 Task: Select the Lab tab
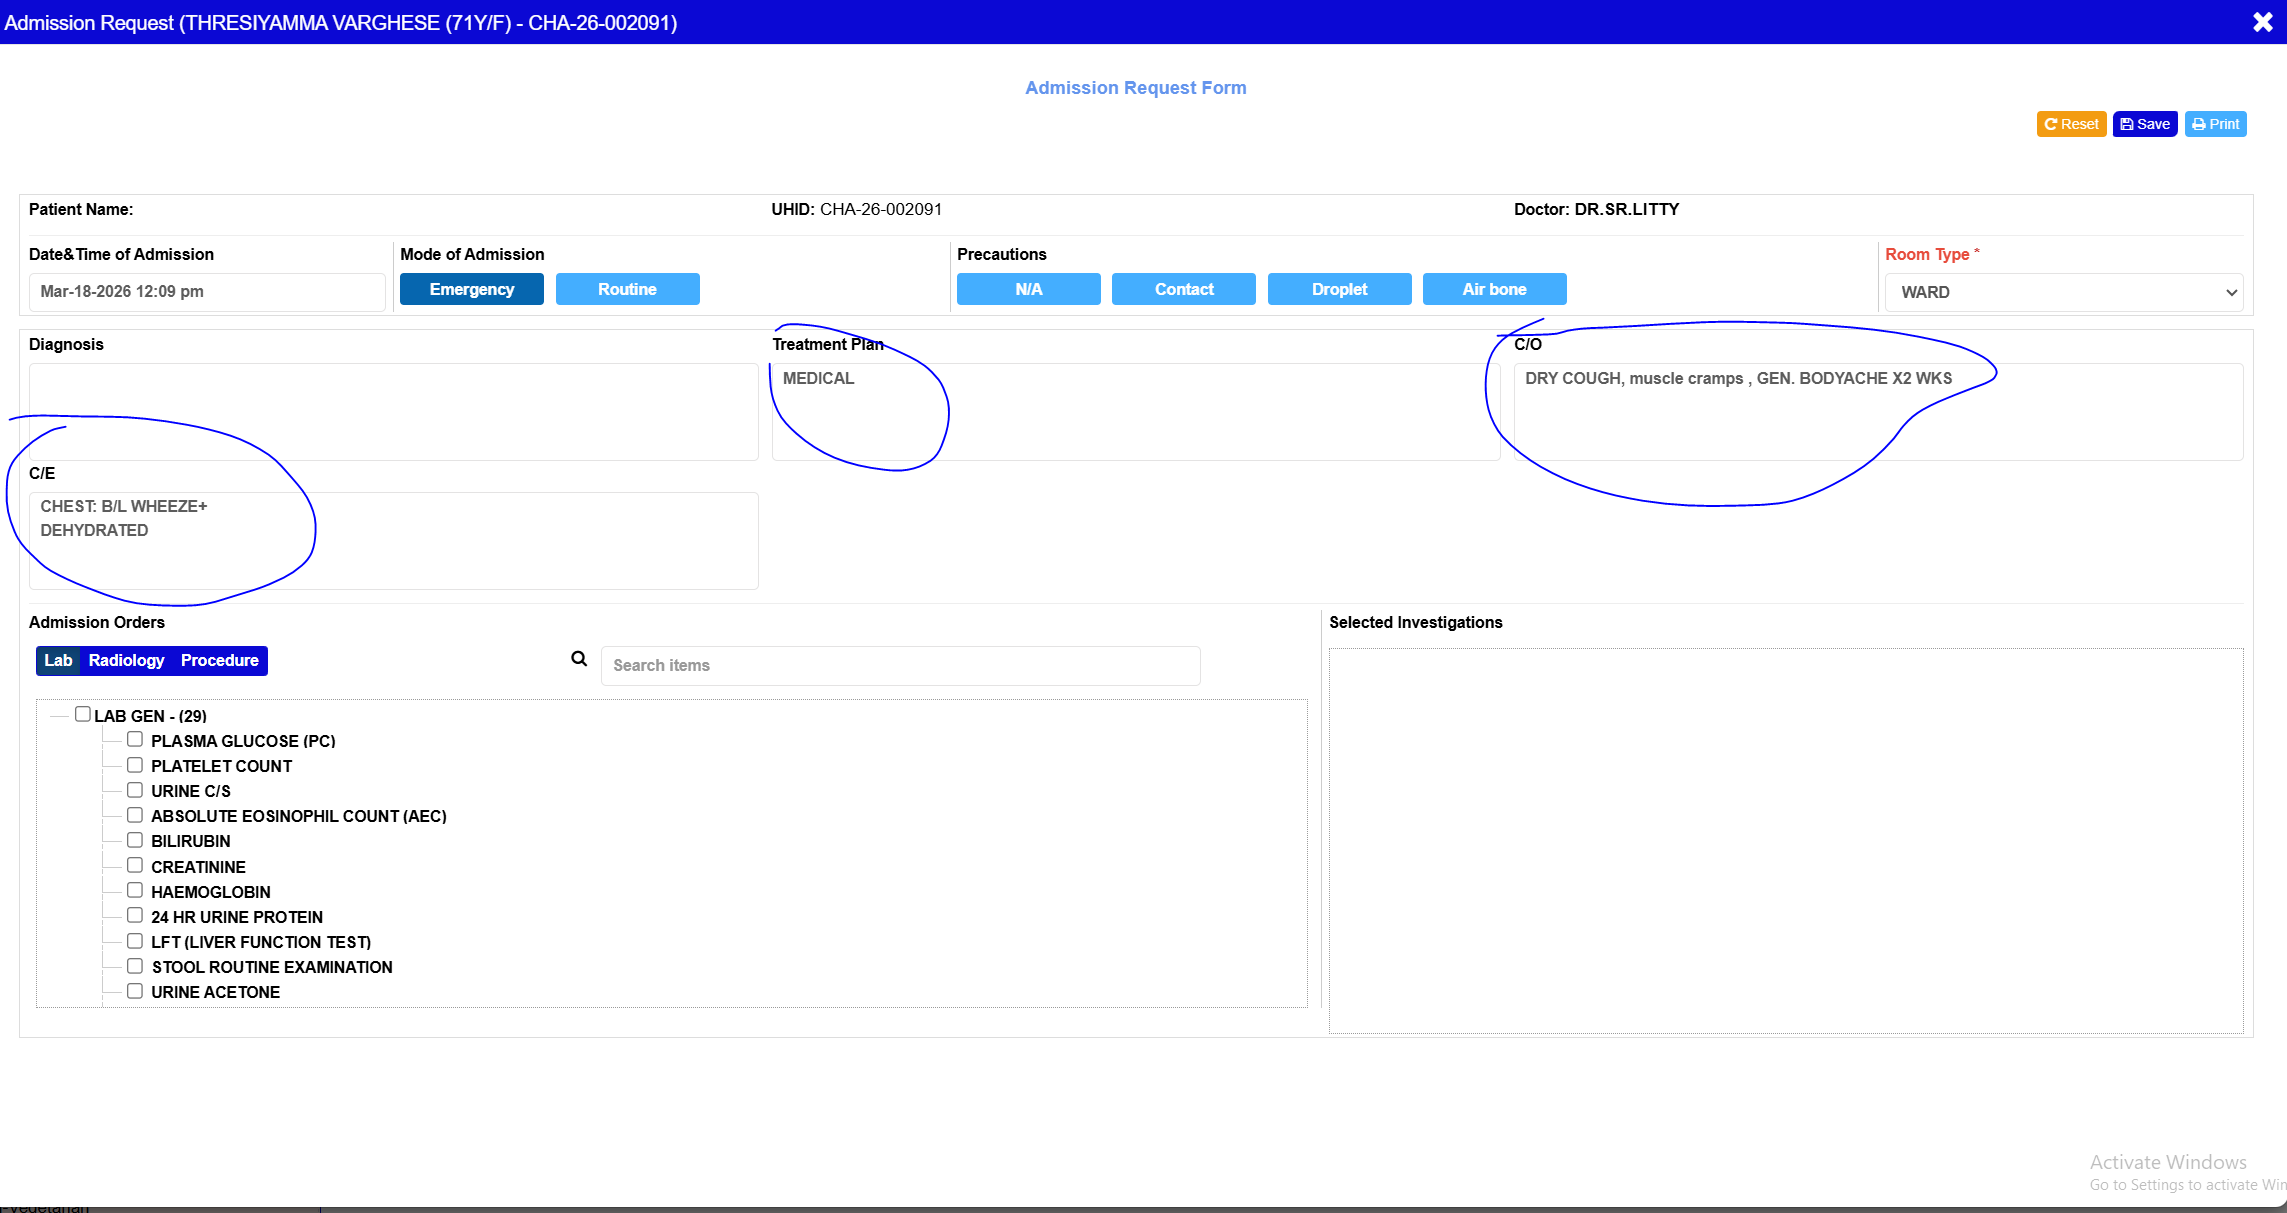(x=58, y=661)
